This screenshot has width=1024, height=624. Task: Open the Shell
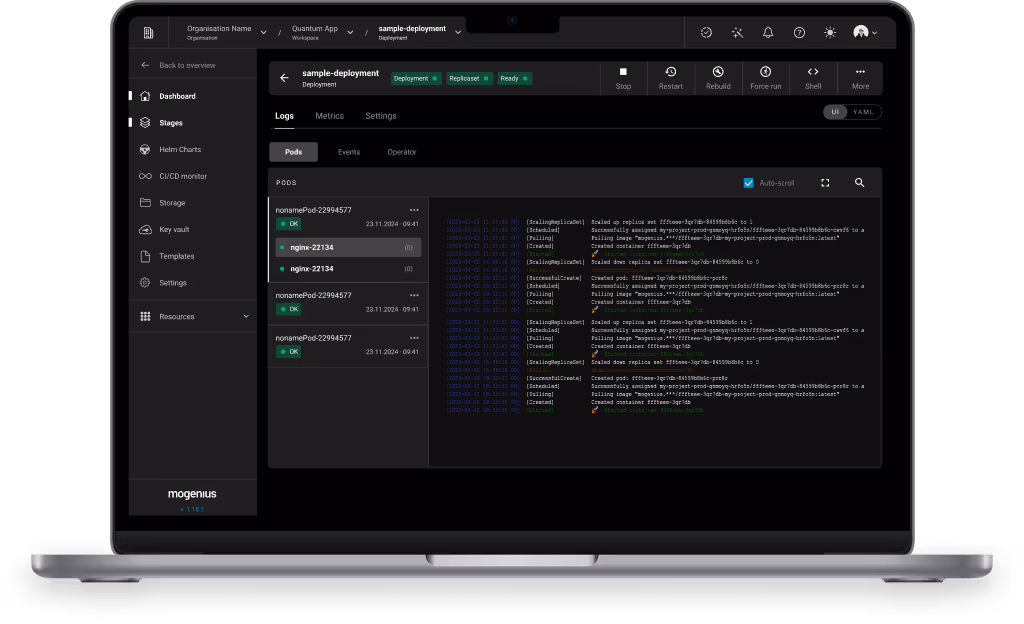point(813,78)
